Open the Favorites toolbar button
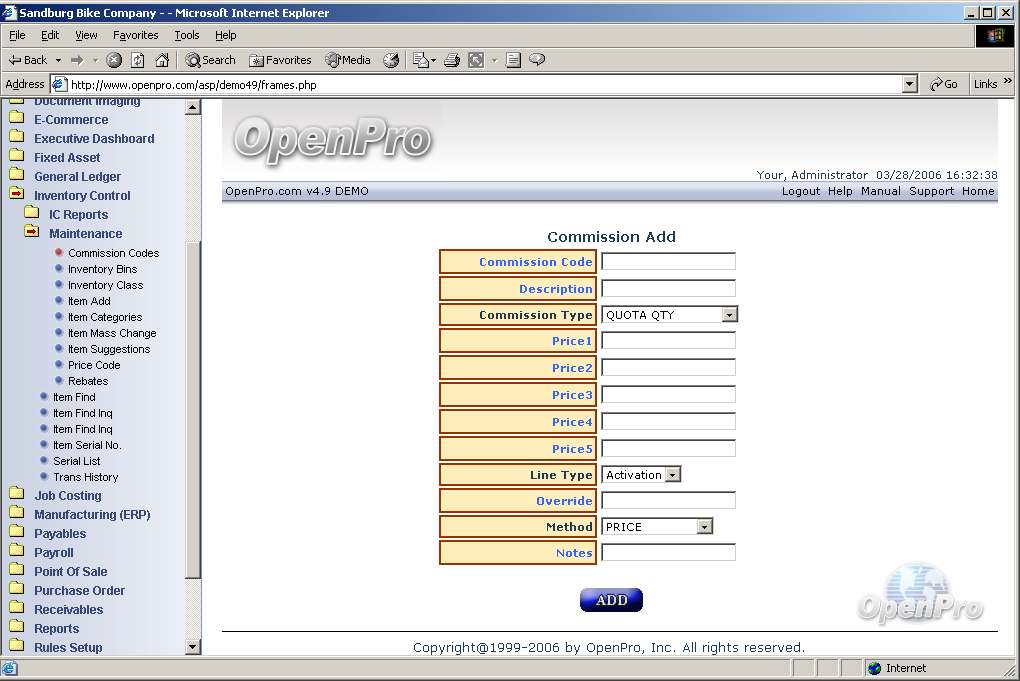Image resolution: width=1020 pixels, height=681 pixels. tap(280, 60)
